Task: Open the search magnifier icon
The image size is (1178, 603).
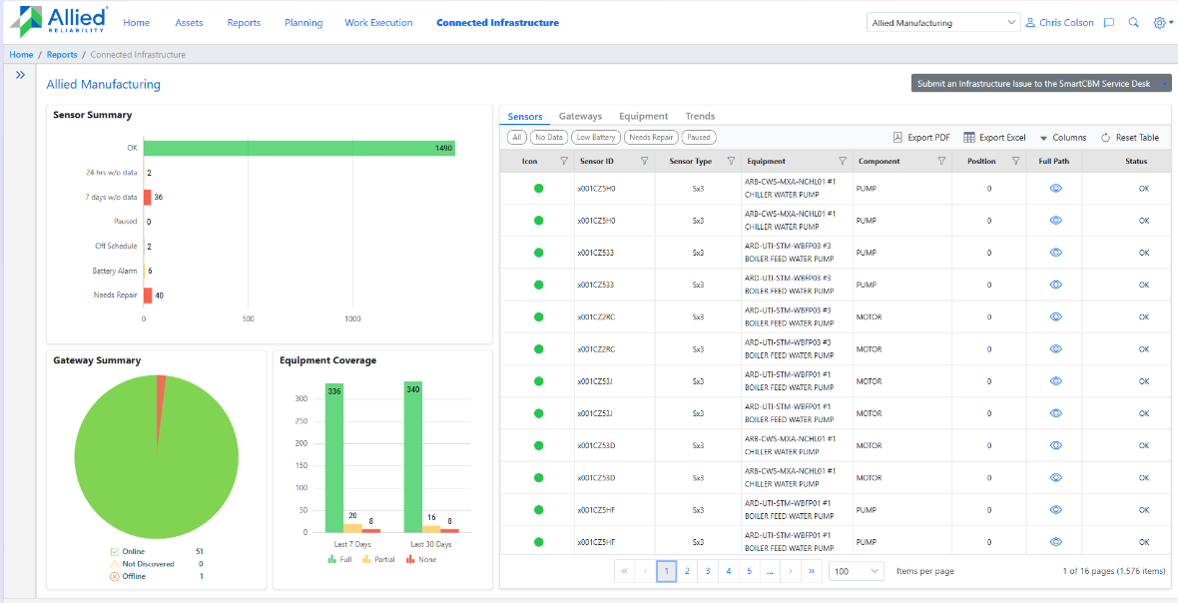Action: (x=1134, y=23)
